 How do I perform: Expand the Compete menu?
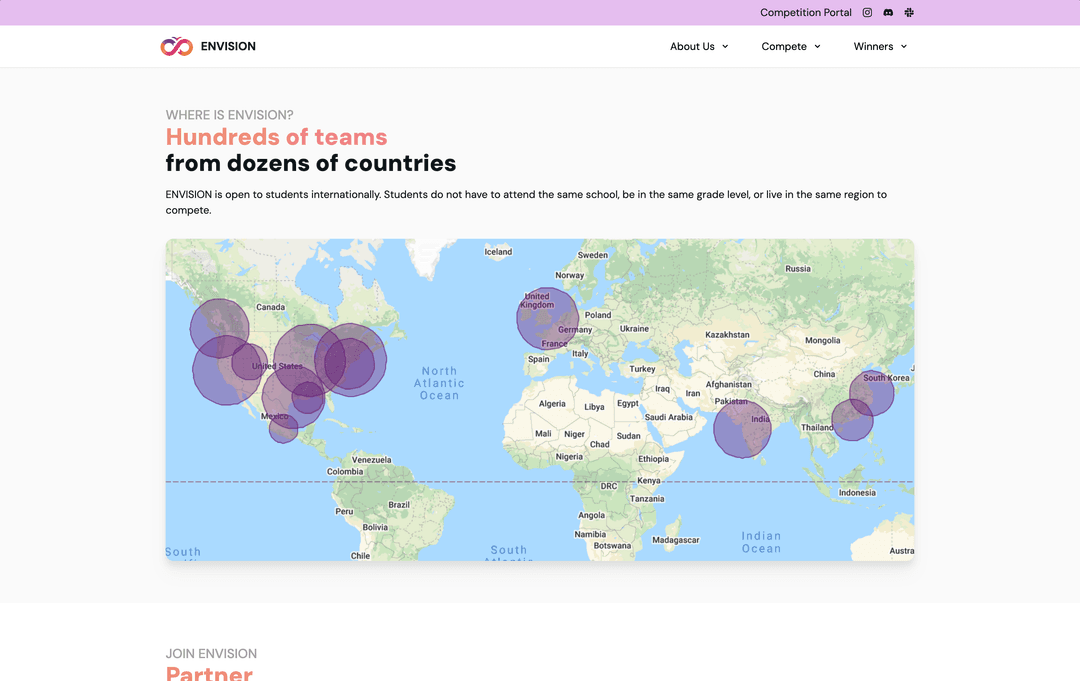791,46
